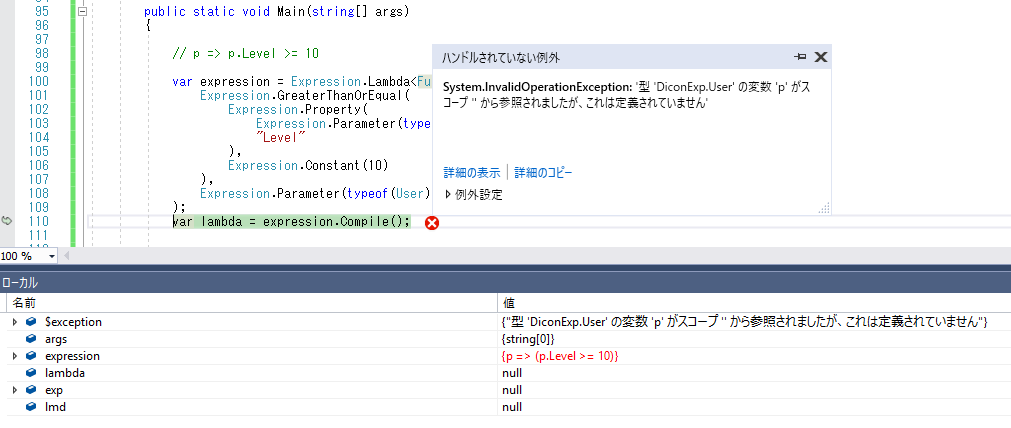Select the null value of lmd
The image size is (1011, 428).
(512, 407)
